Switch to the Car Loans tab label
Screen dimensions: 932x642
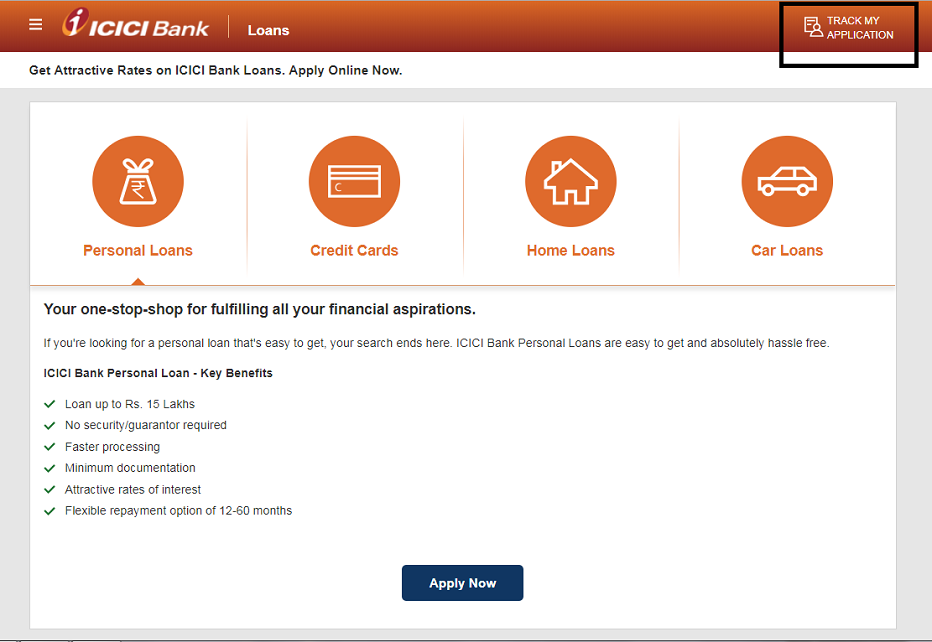787,250
